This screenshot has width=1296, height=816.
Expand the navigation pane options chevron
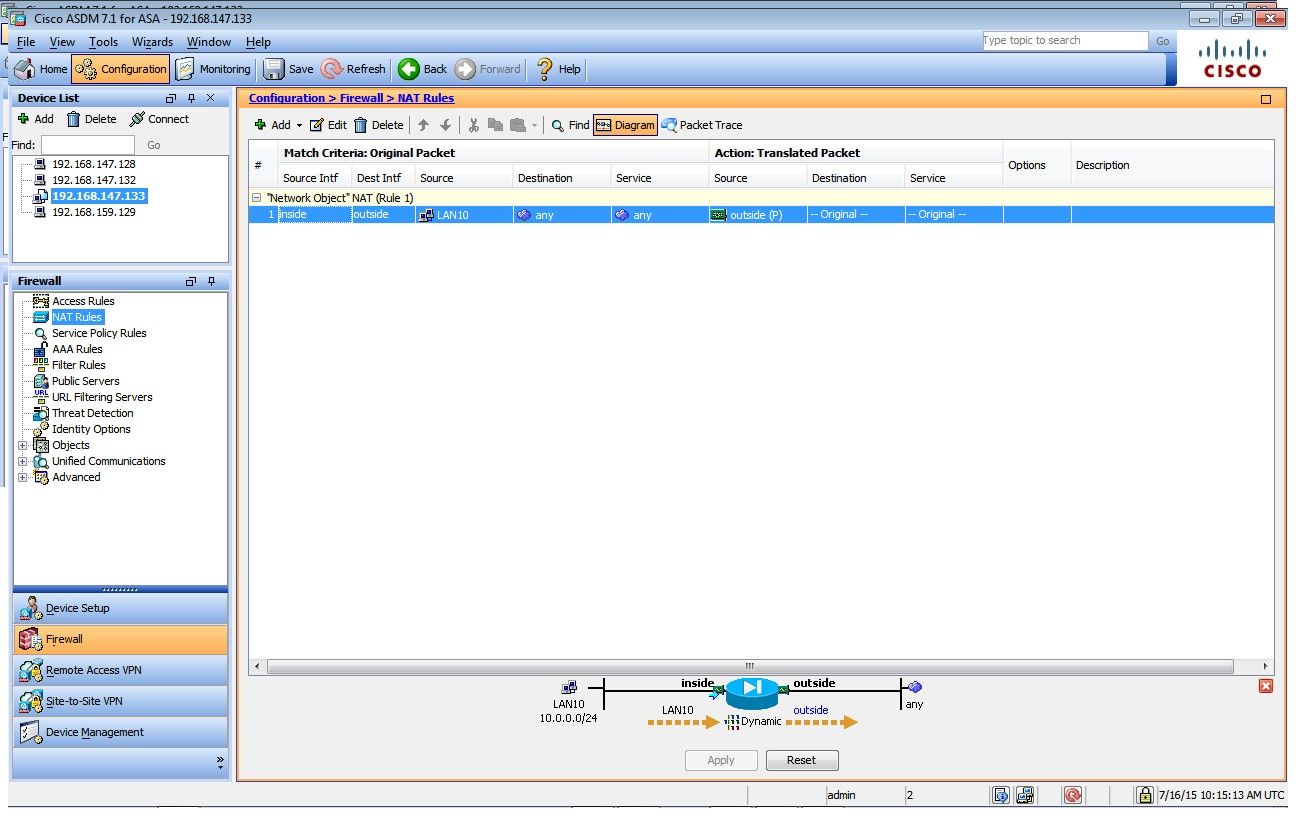click(220, 762)
